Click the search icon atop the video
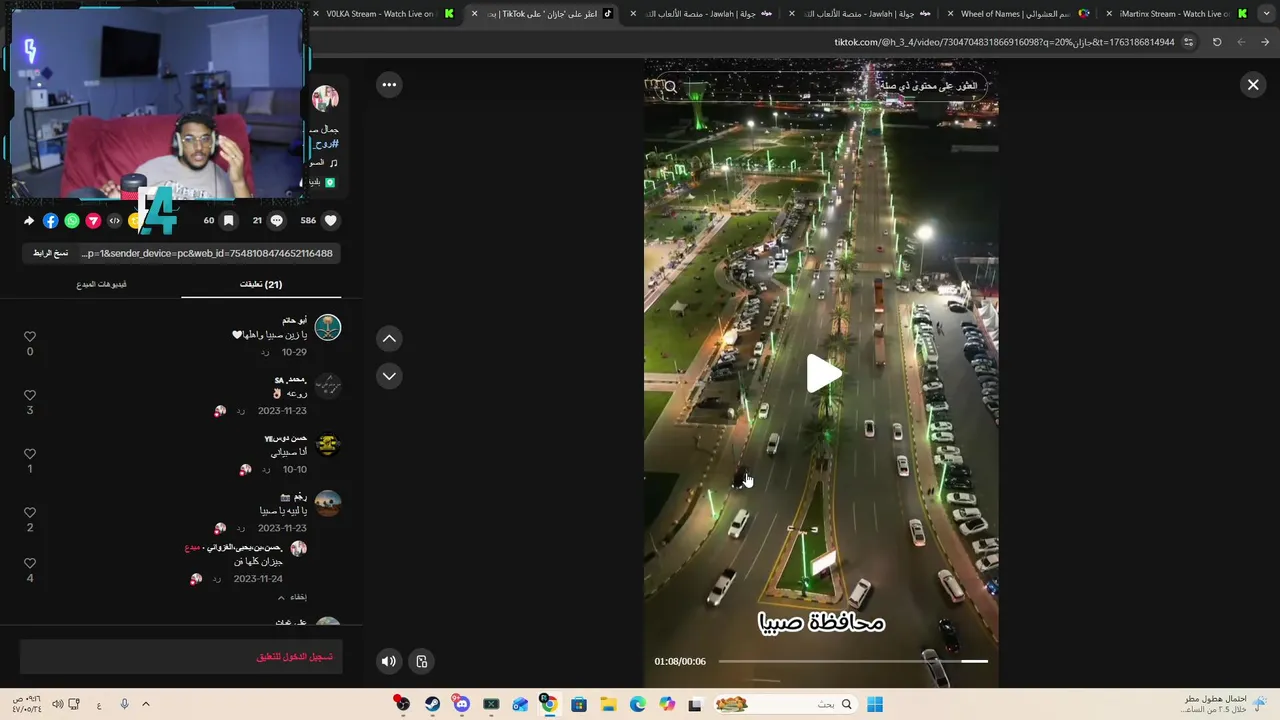The height and width of the screenshot is (720, 1280). click(671, 87)
